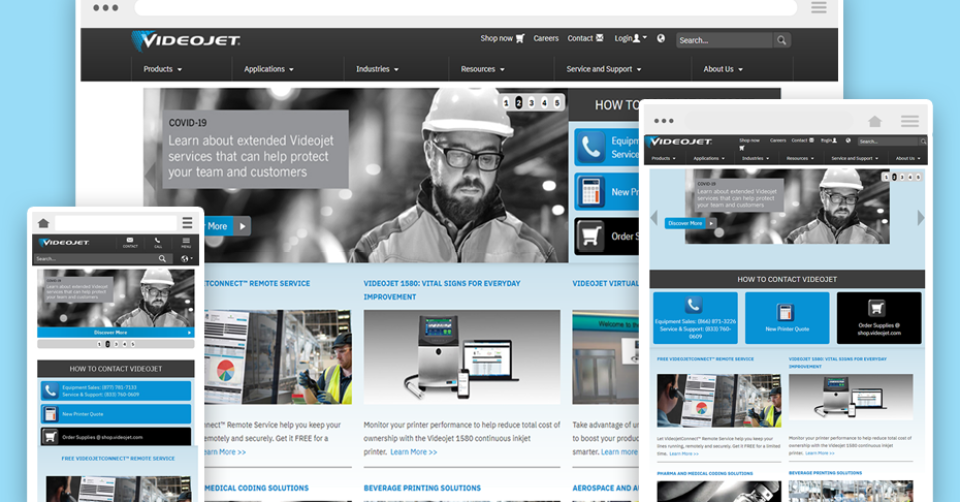Viewport: 960px width, 502px height.
Task: Click home icon in tablet browser window
Action: tap(875, 121)
